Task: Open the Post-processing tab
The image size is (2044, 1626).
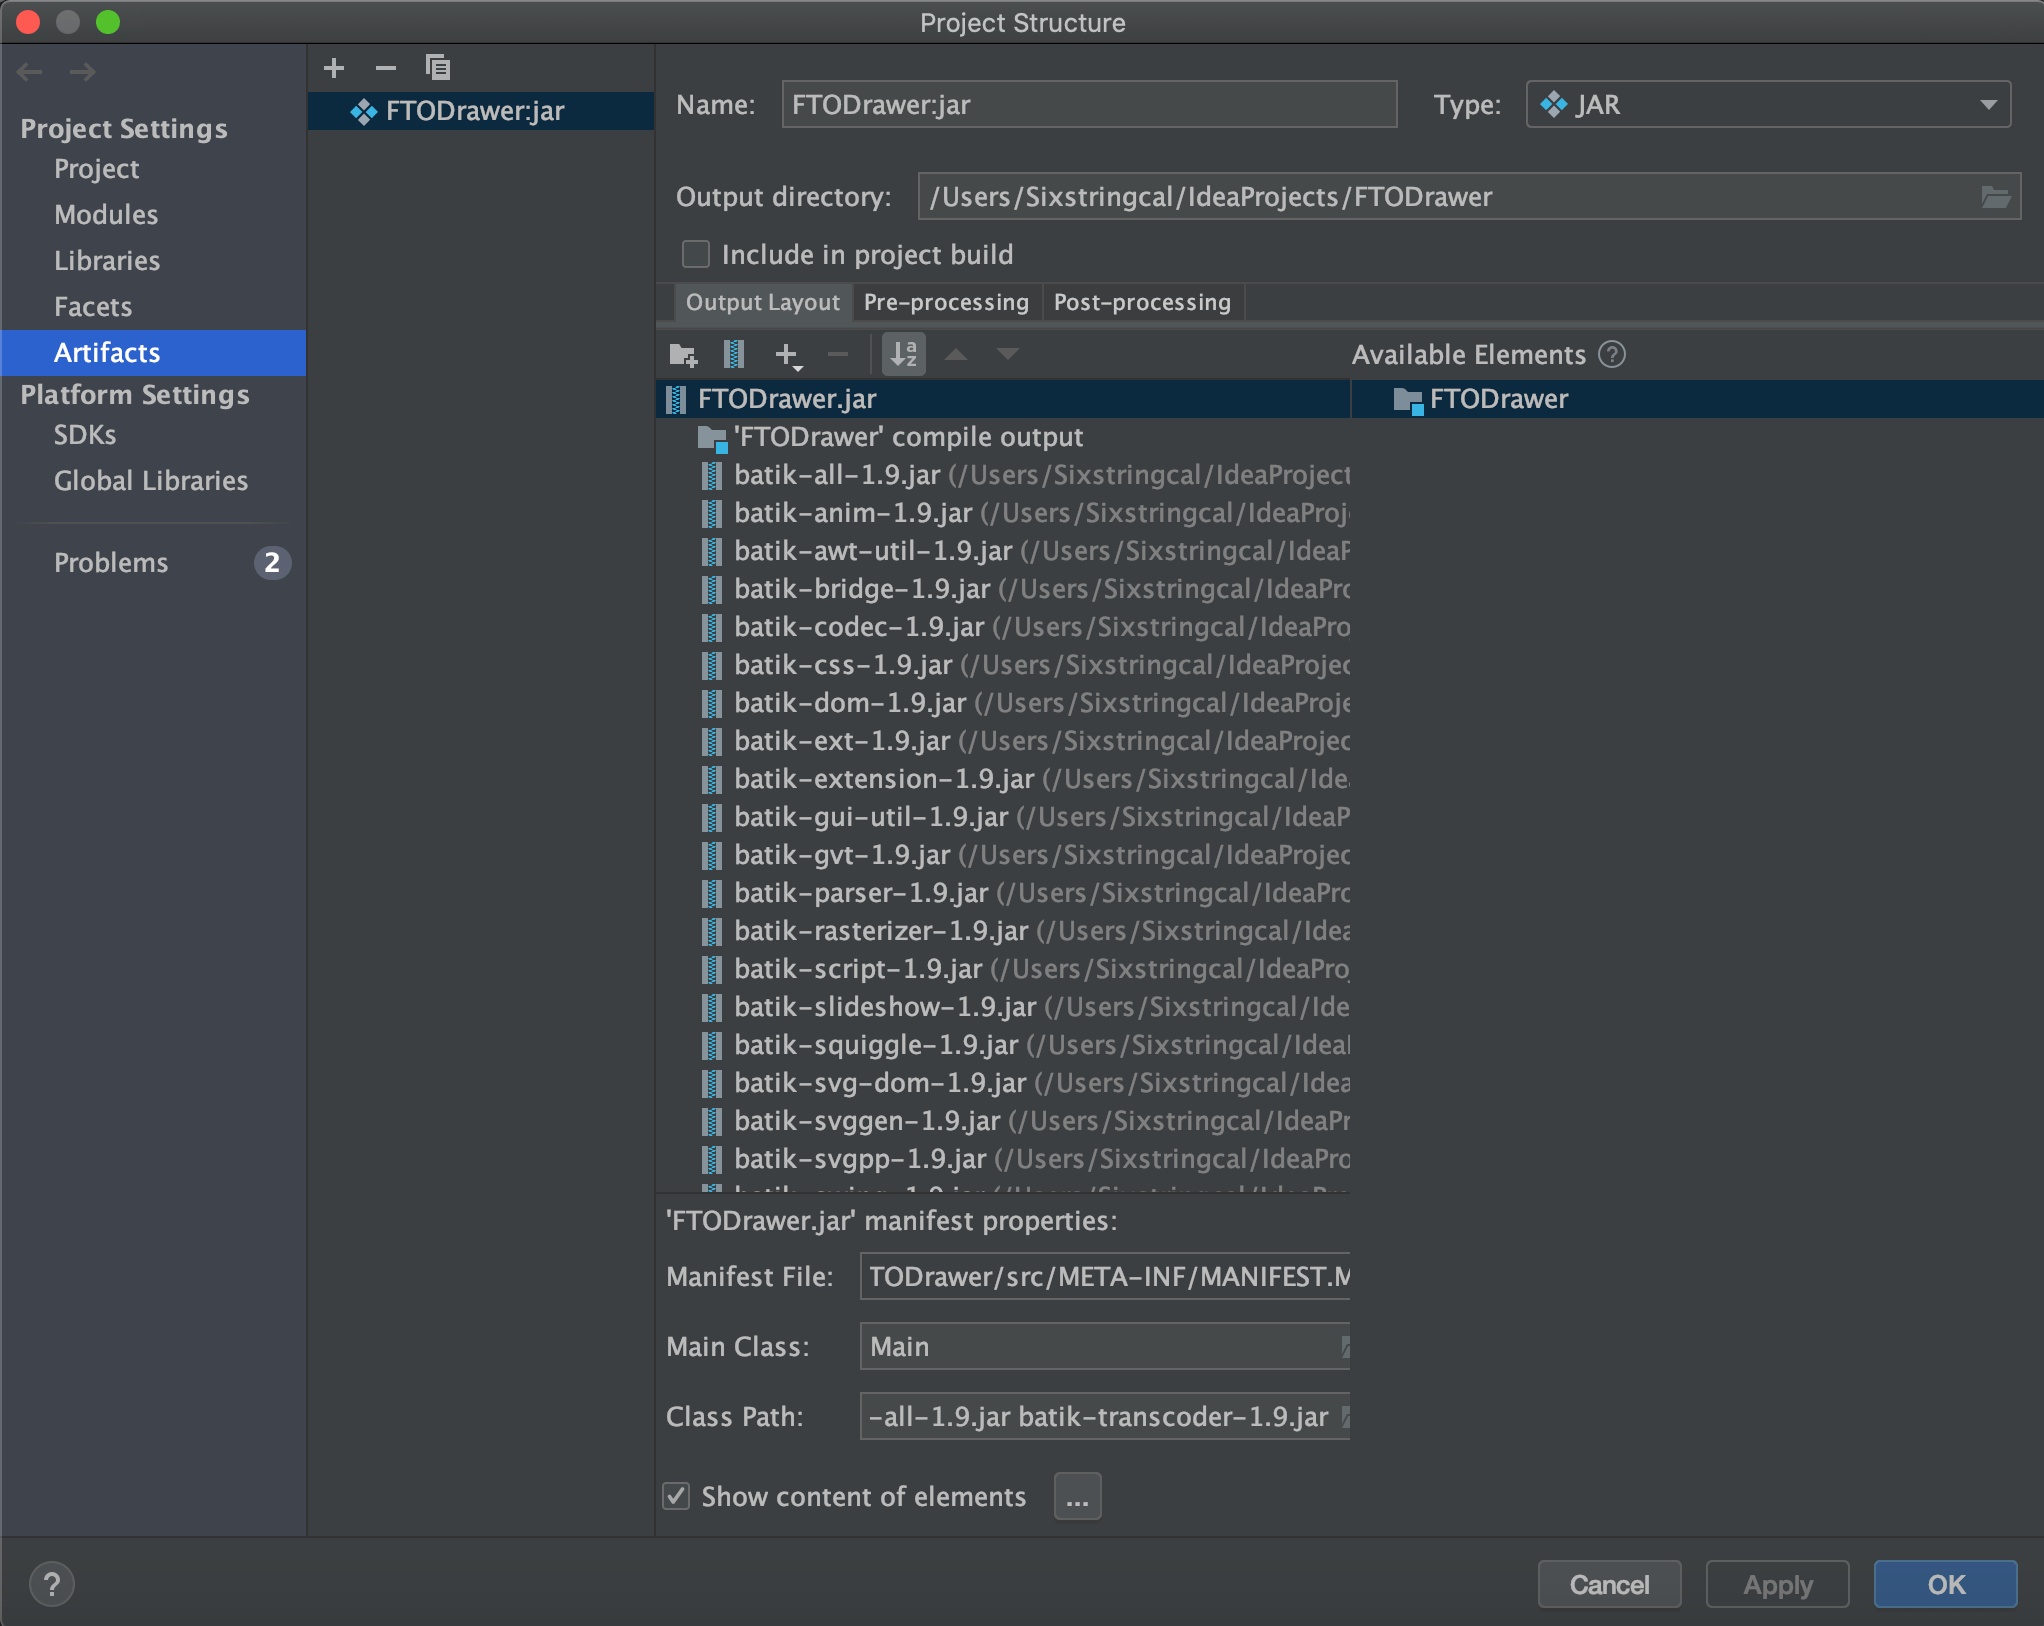Action: pos(1142,302)
